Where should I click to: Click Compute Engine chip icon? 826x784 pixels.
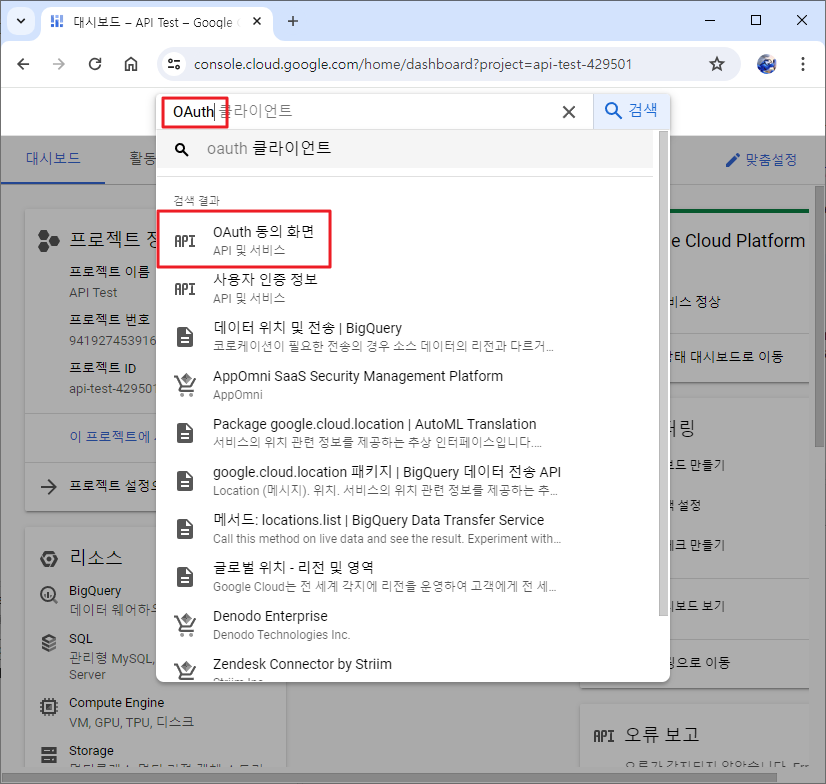tap(48, 707)
